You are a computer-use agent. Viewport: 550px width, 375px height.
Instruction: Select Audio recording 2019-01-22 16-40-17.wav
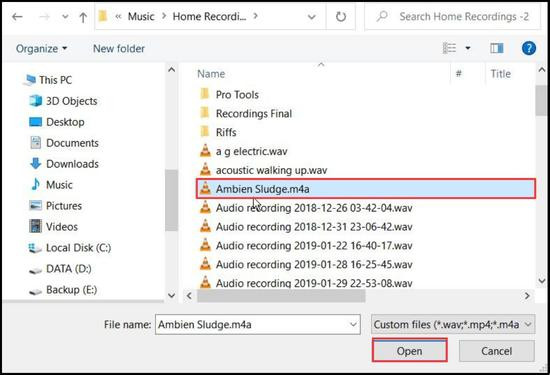click(x=314, y=246)
